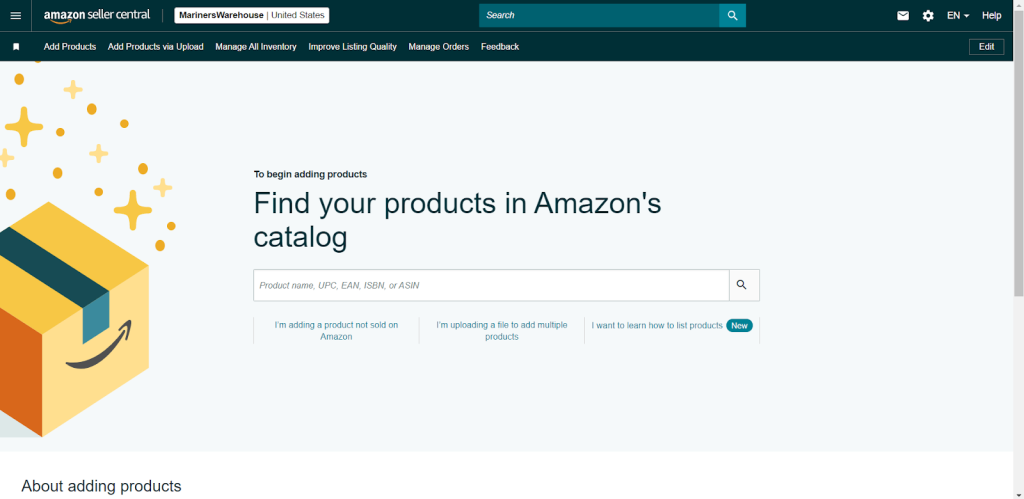Go to Manage Orders
Viewport: 1024px width, 499px height.
[439, 47]
